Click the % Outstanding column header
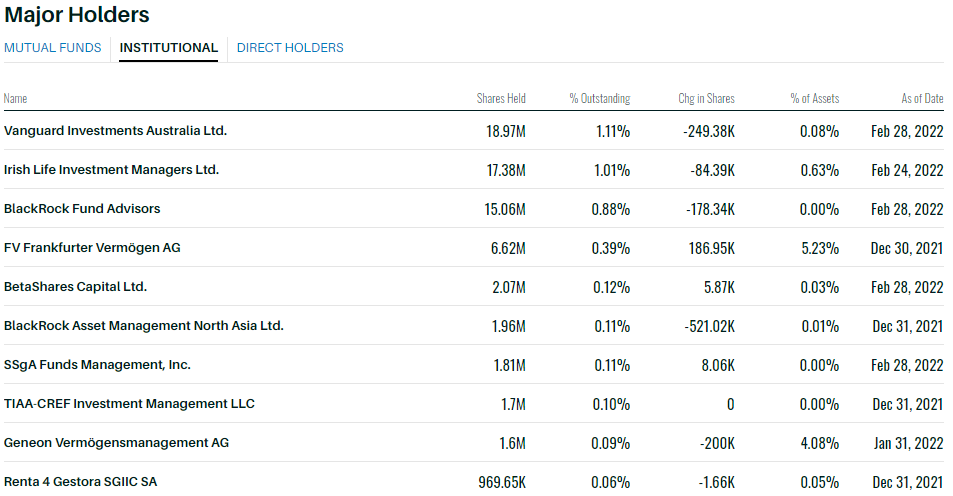 [x=600, y=99]
